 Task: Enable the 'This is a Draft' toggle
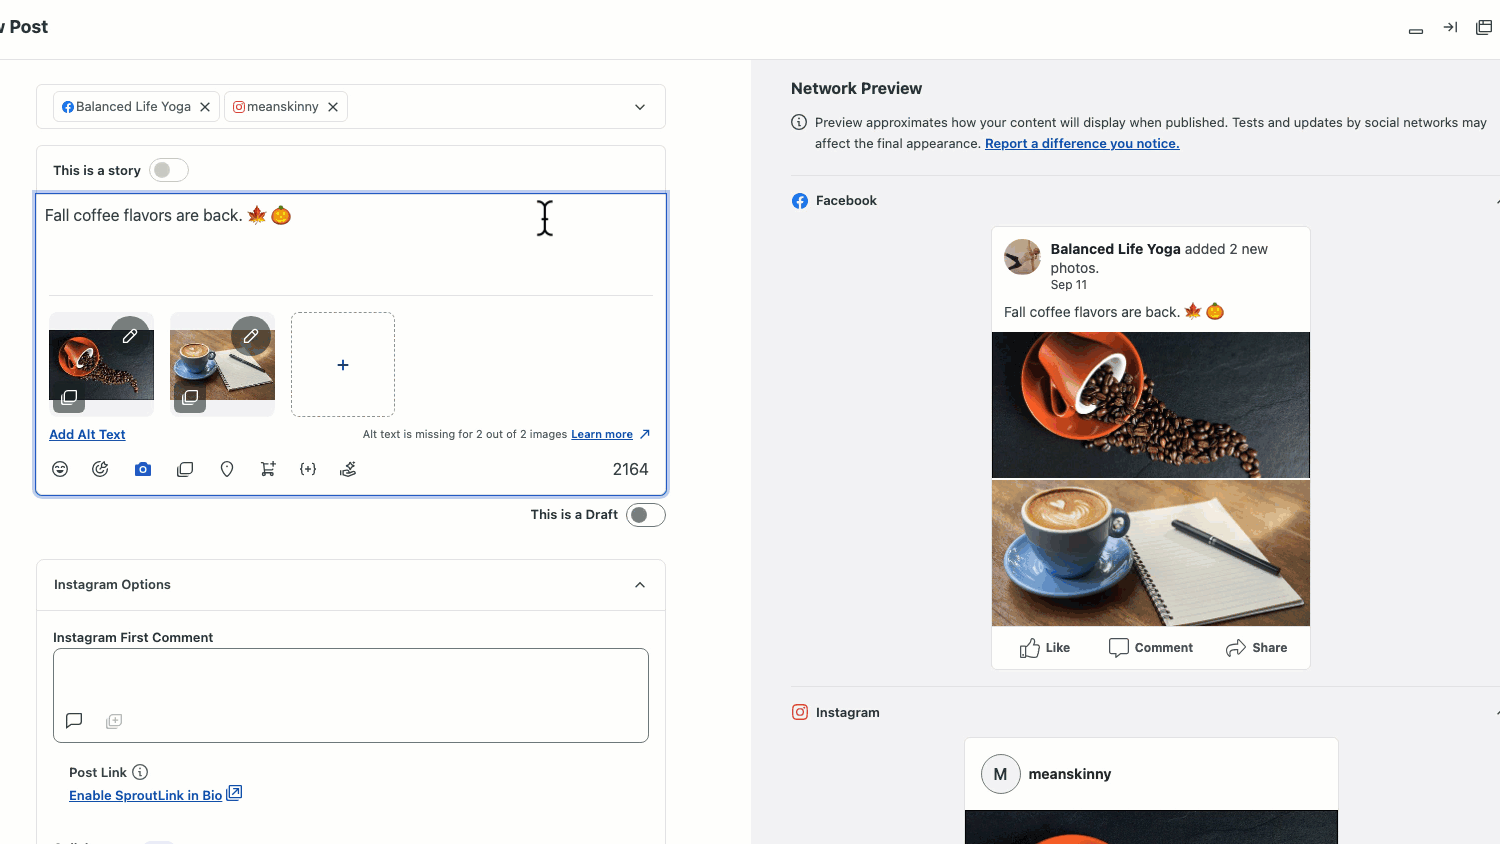click(x=645, y=515)
